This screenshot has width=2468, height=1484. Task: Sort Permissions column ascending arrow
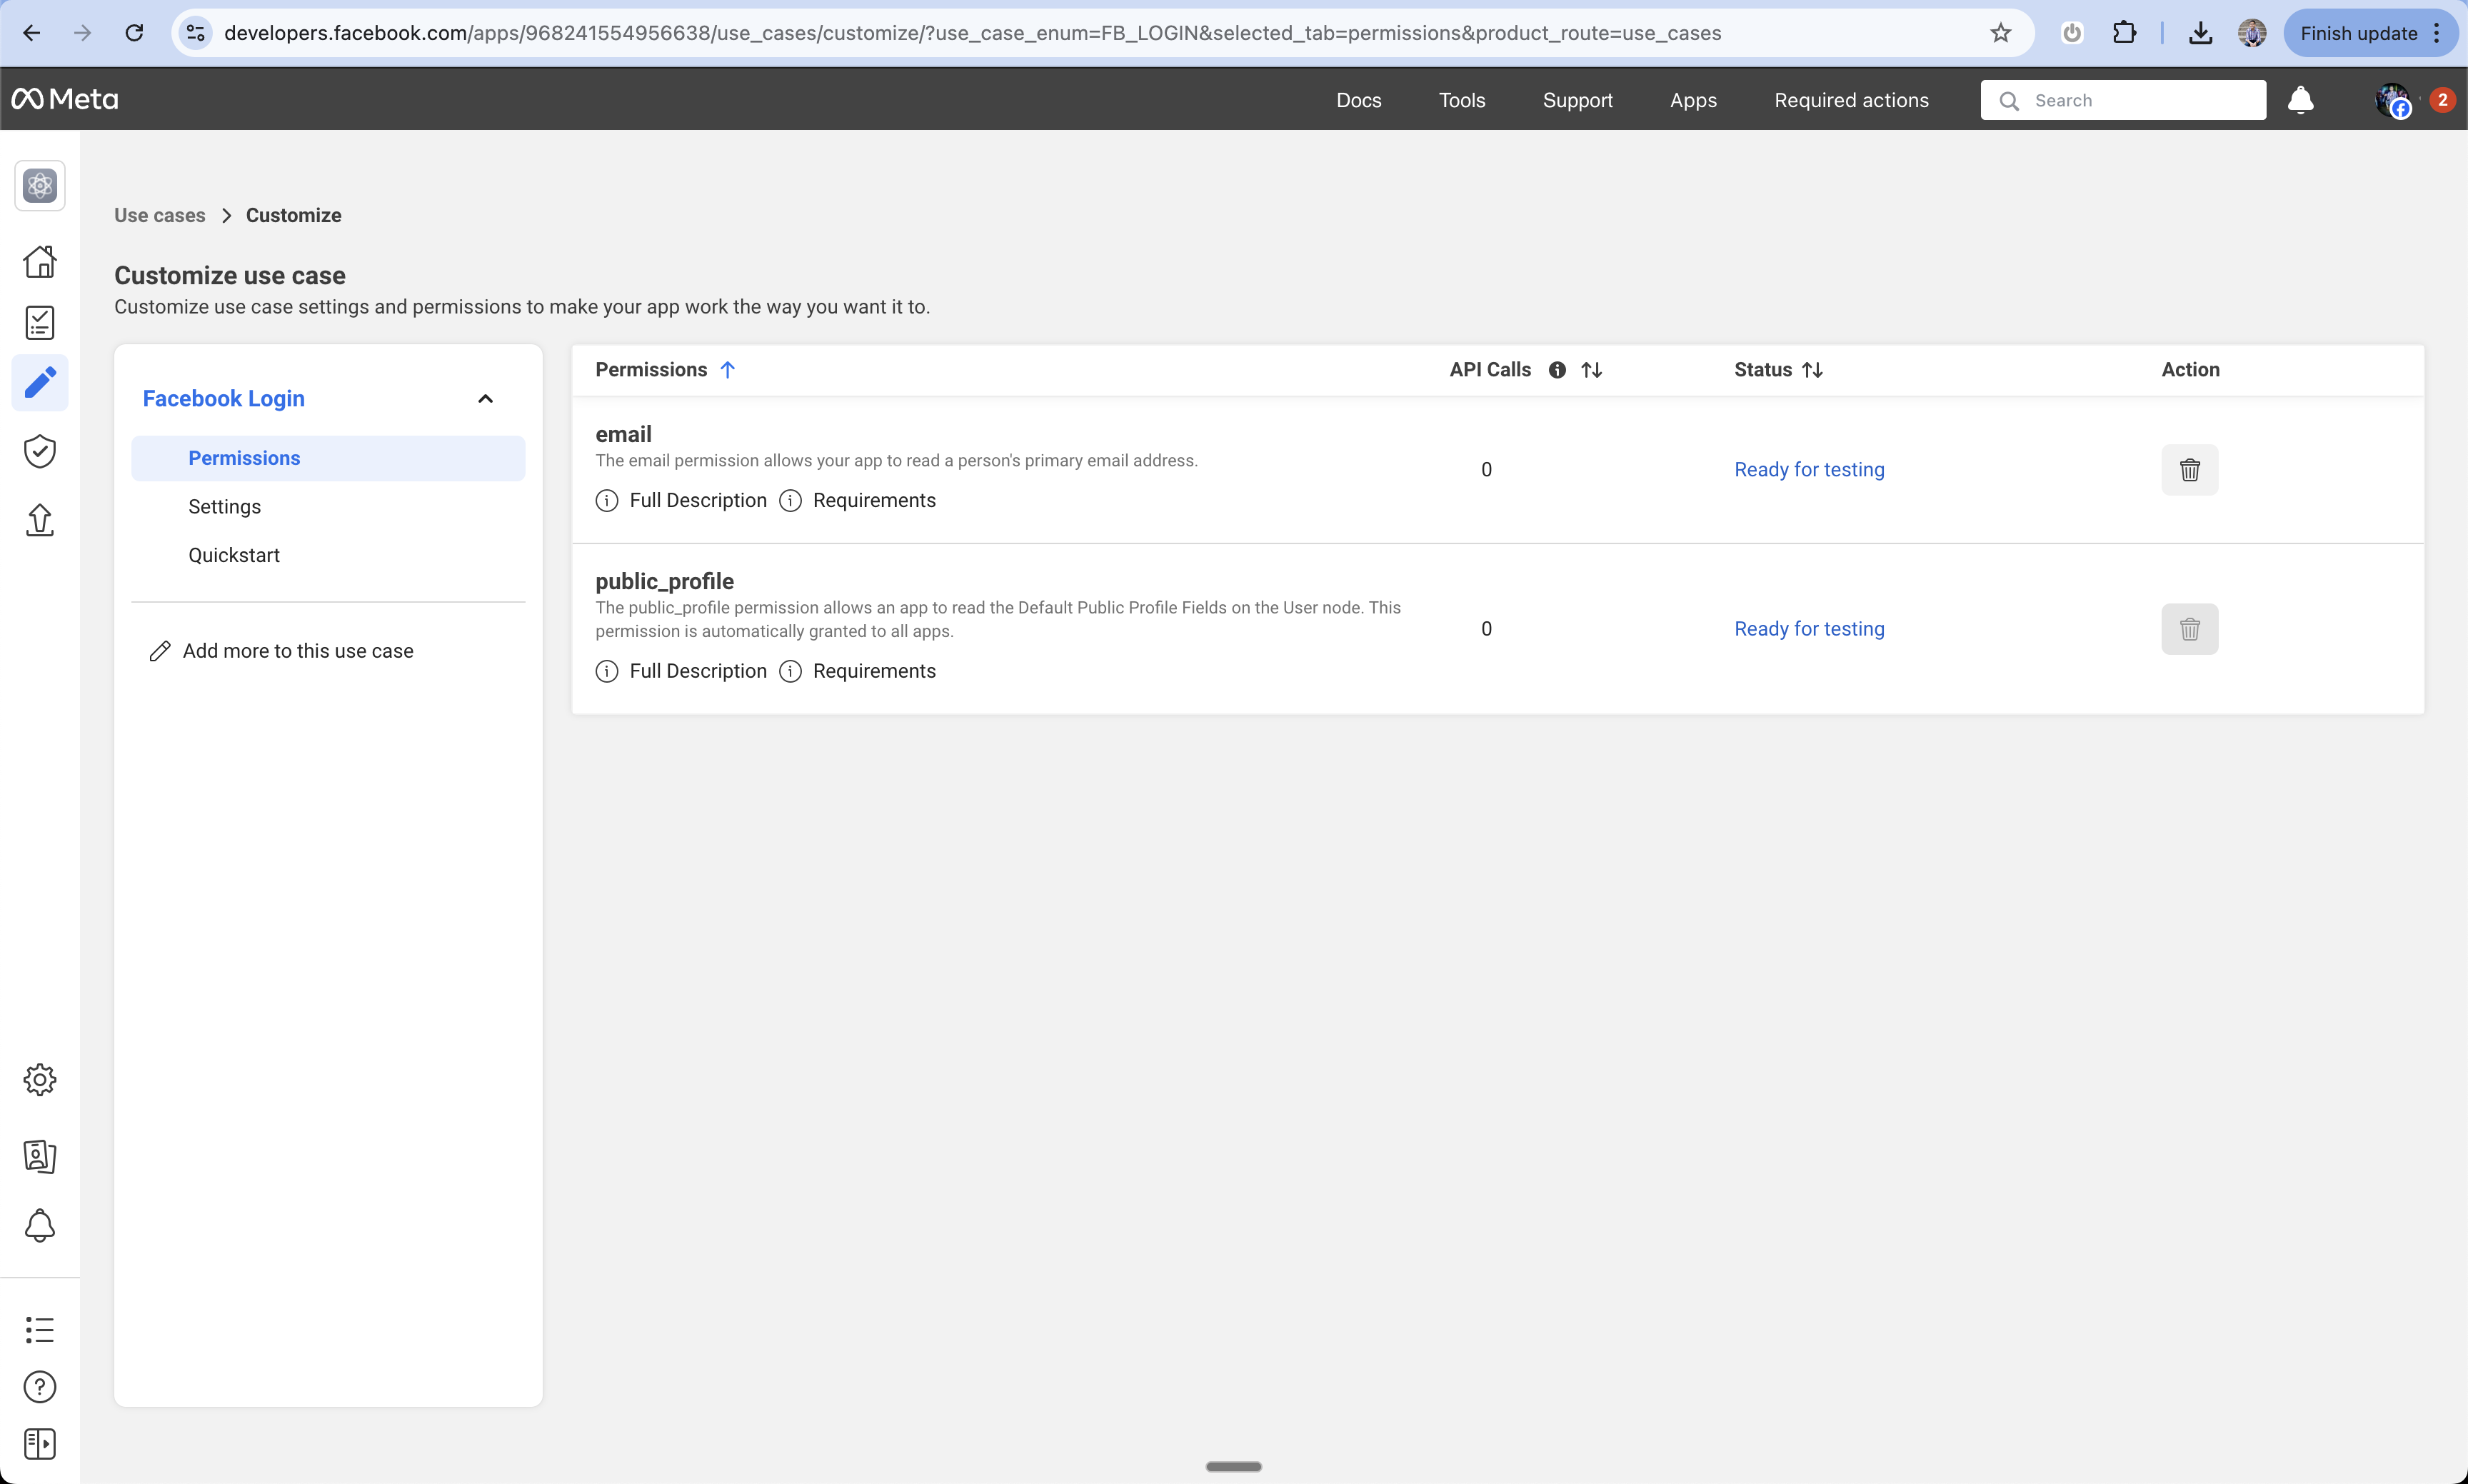(x=728, y=370)
